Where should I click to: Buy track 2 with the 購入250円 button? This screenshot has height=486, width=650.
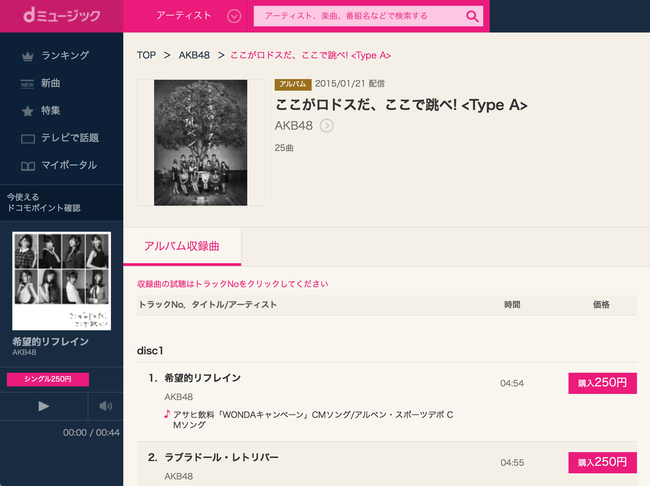click(602, 462)
